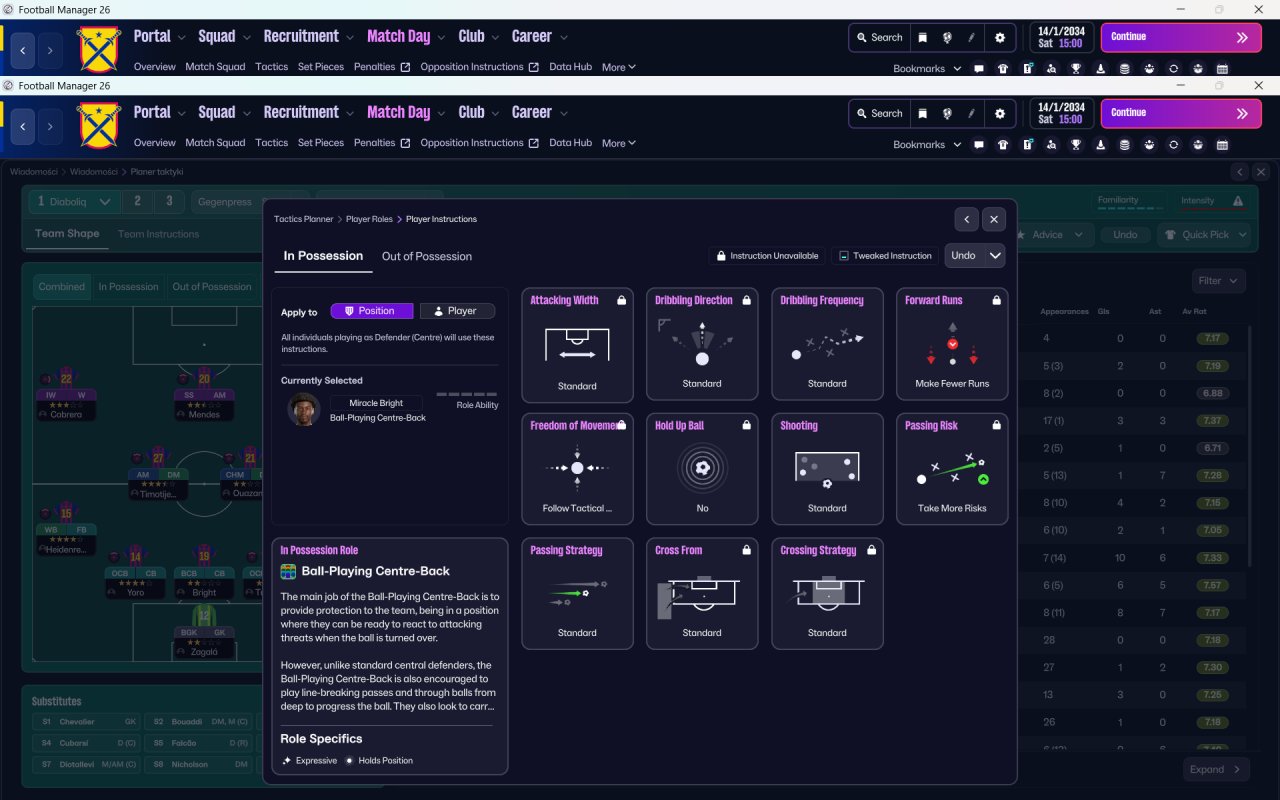The width and height of the screenshot is (1280, 800).
Task: Click the lock icon on Passing Risk card
Action: (996, 425)
